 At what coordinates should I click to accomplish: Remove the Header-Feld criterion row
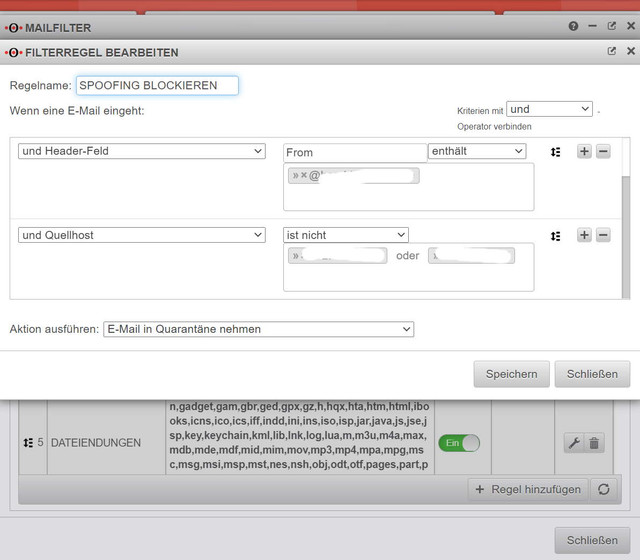point(603,151)
